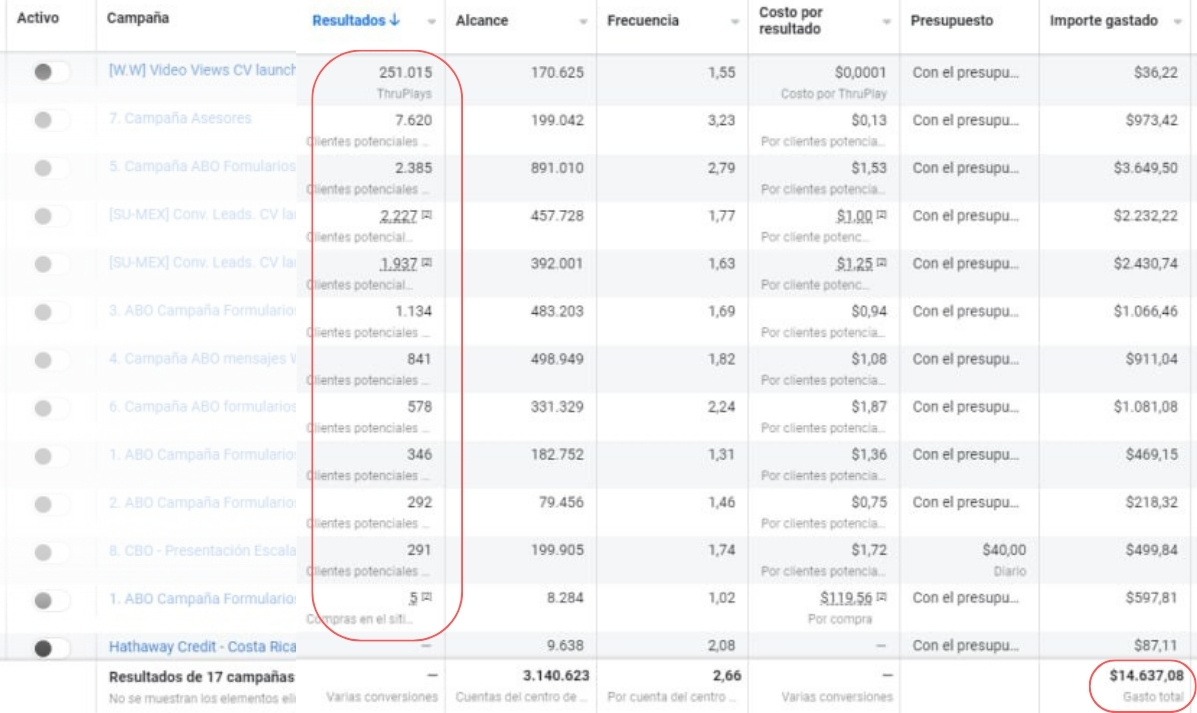Click the Presupuesto column header
1197x713 pixels.
point(952,20)
